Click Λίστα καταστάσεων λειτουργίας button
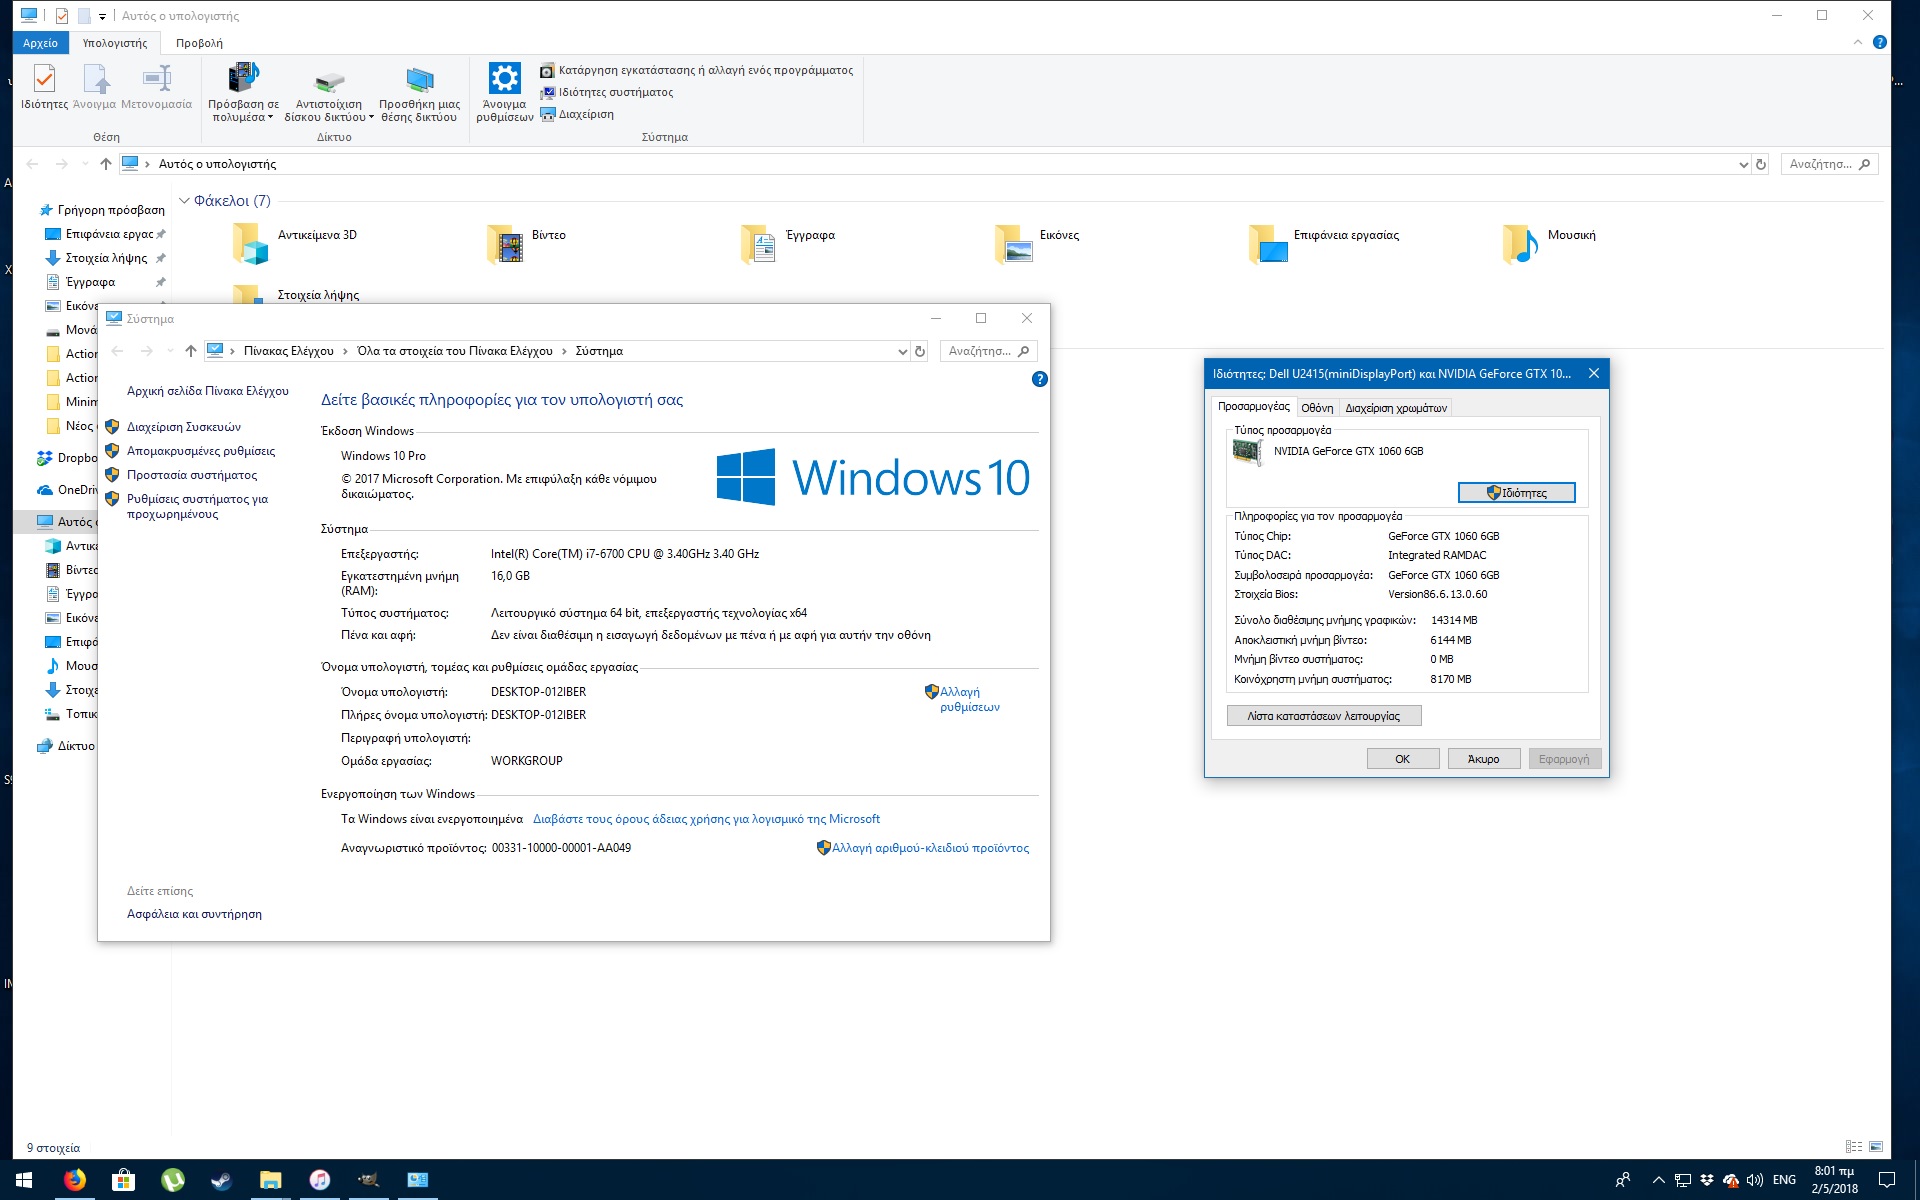 click(1323, 716)
